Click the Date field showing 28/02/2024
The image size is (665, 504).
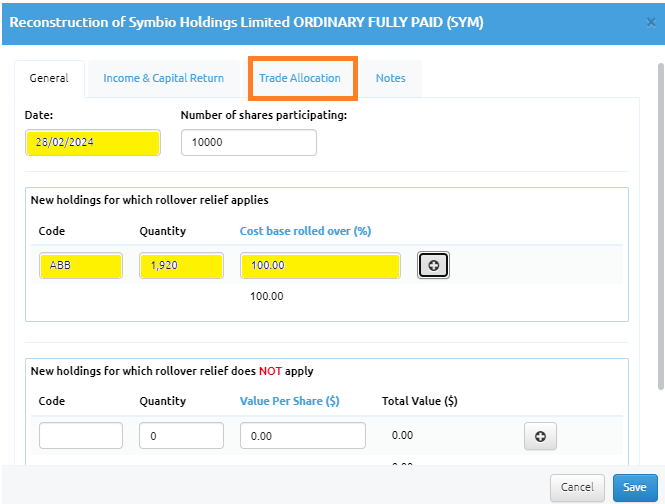point(92,143)
